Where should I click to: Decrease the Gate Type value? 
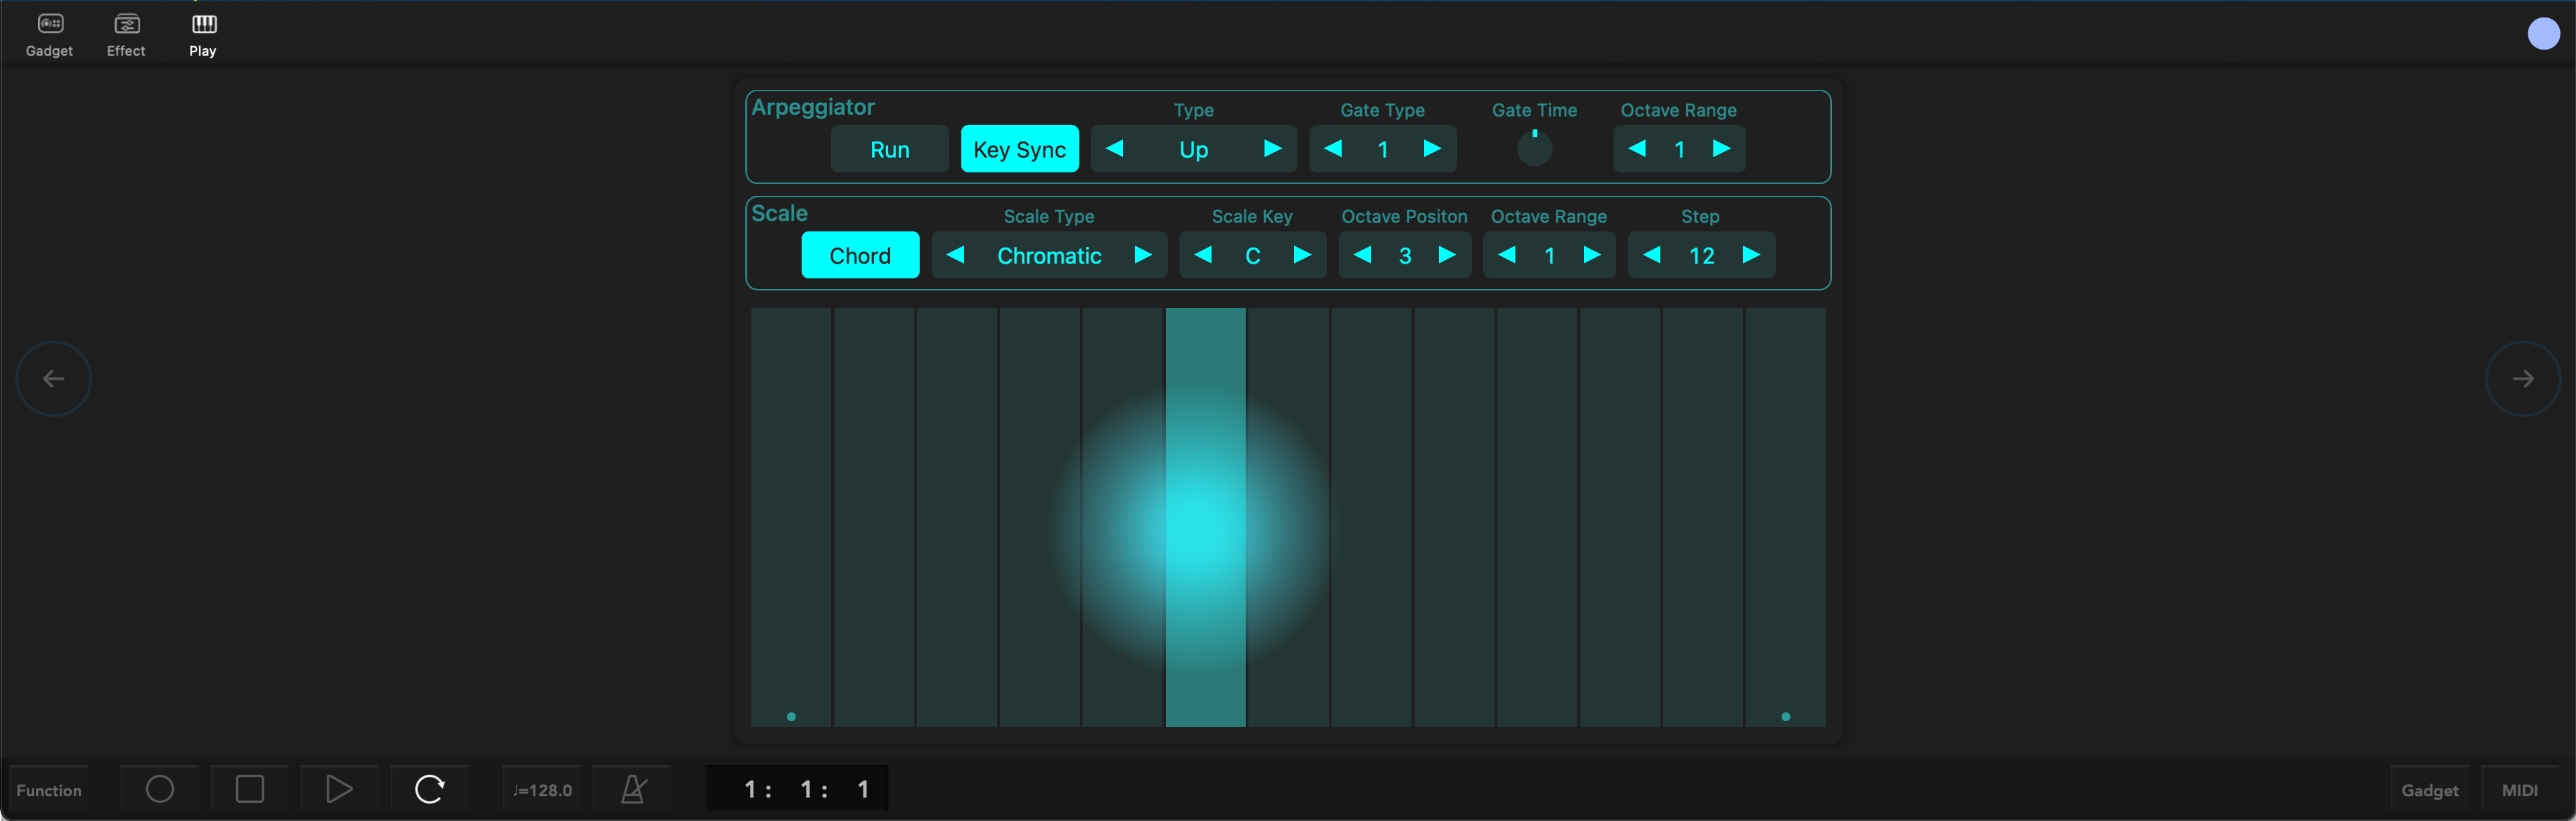coord(1333,149)
